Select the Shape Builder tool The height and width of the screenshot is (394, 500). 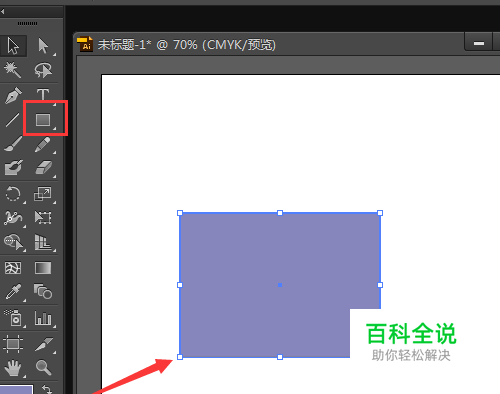click(x=13, y=242)
